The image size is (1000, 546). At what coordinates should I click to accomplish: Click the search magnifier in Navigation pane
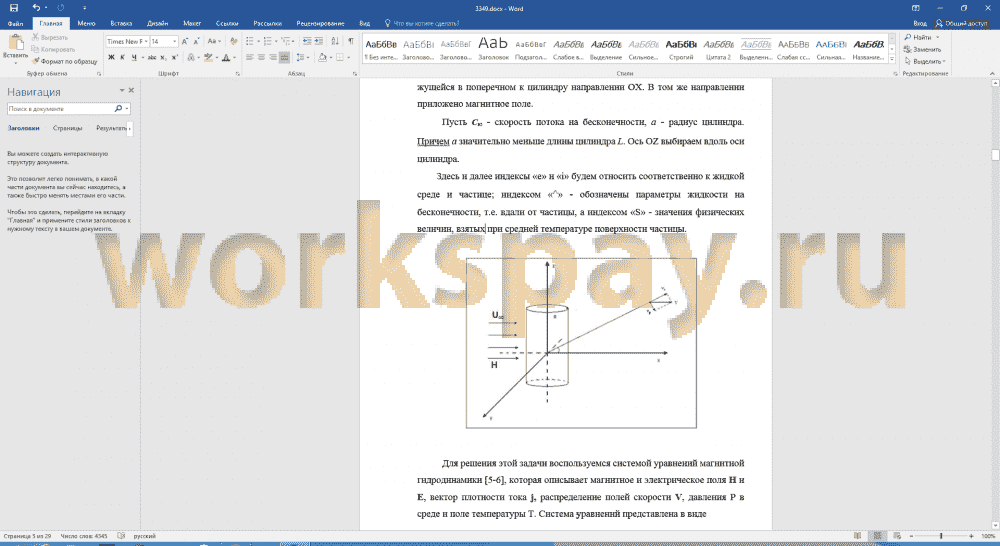[x=118, y=109]
